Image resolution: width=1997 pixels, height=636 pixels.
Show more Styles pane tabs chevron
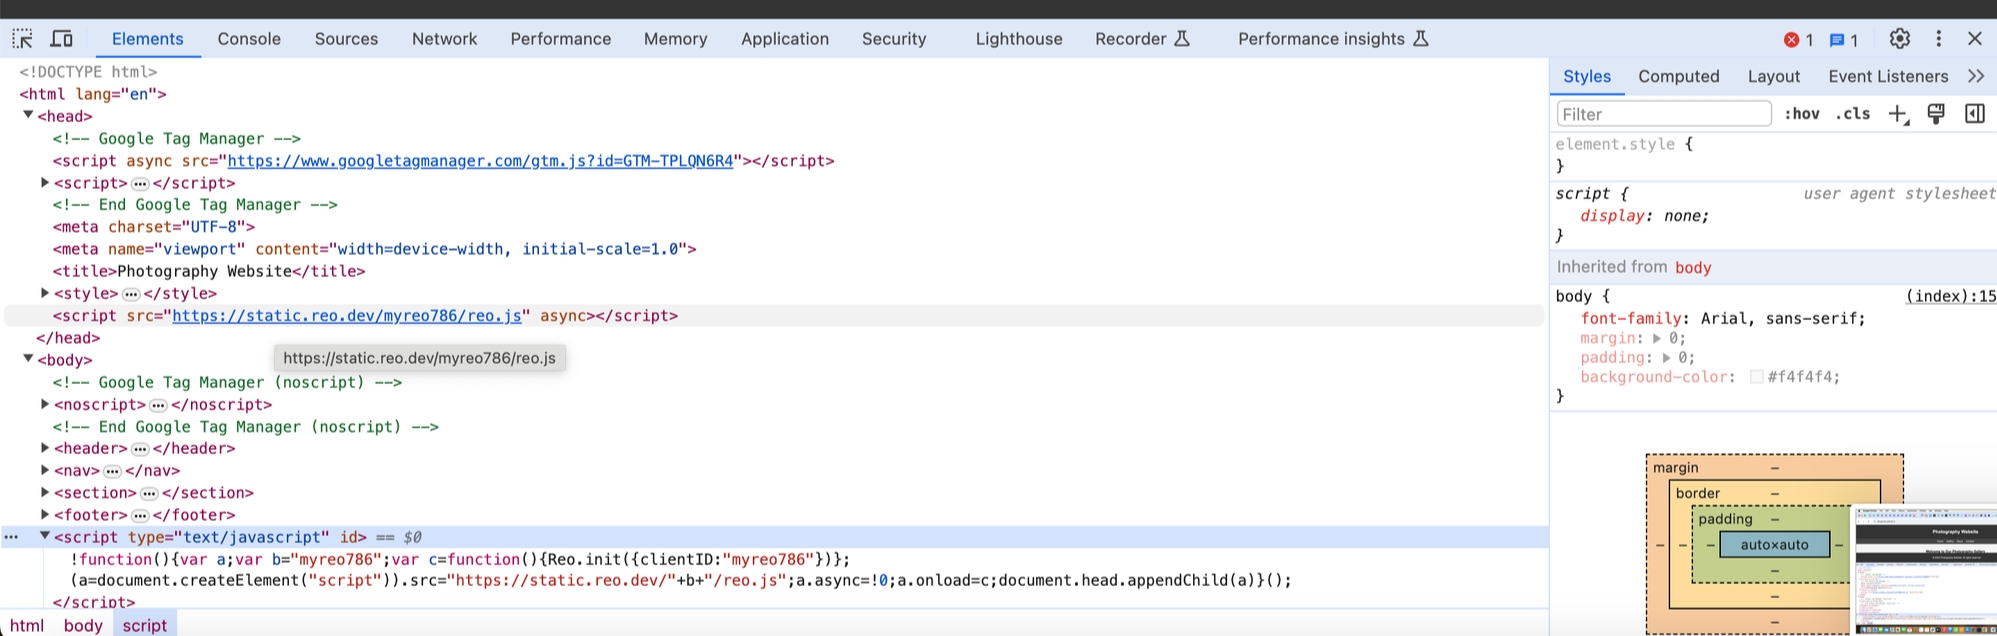[1975, 76]
